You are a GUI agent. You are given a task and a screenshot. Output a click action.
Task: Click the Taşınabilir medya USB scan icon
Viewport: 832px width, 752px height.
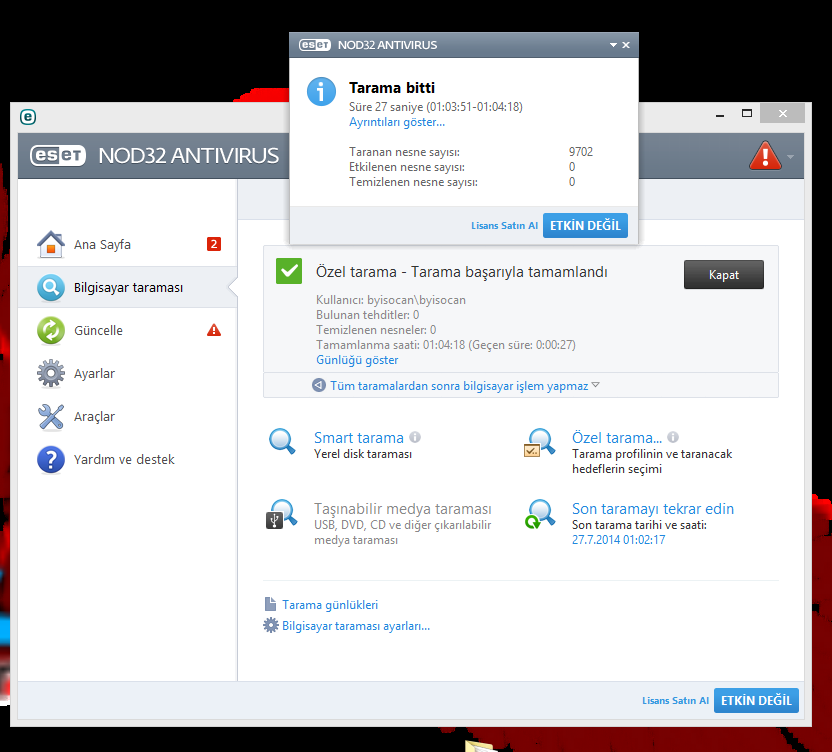coord(281,514)
